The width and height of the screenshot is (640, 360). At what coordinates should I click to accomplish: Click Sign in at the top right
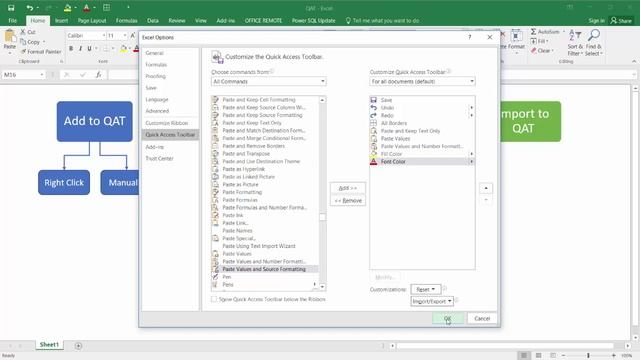596,20
